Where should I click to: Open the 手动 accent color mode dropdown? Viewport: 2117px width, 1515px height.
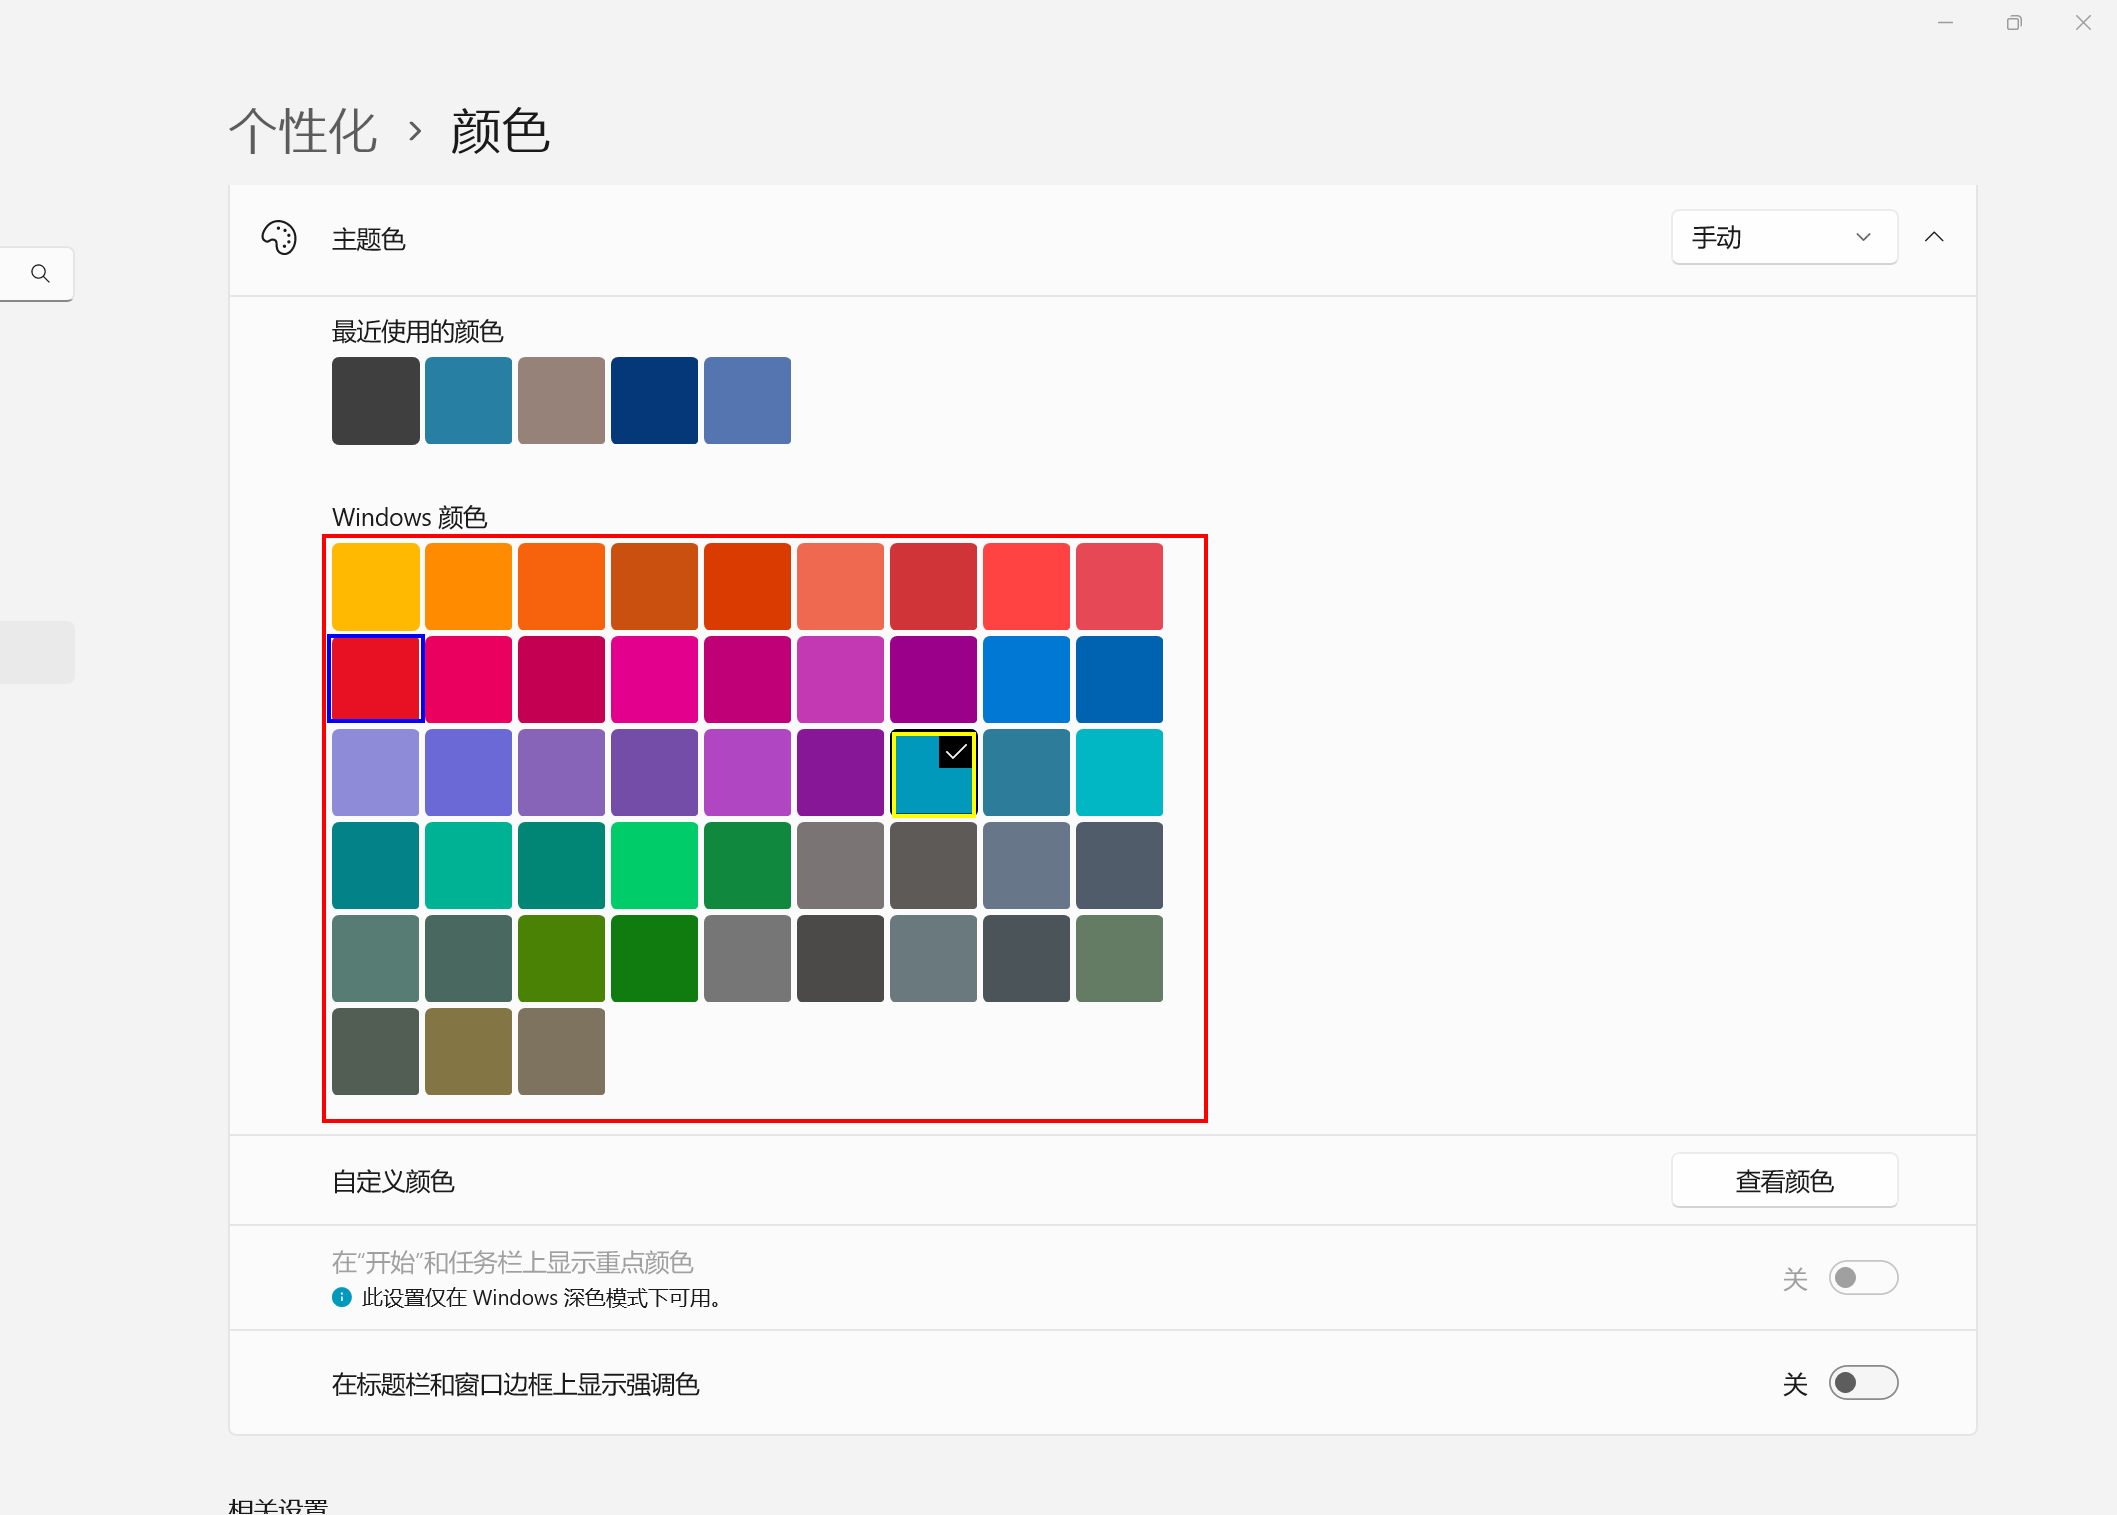1784,237
